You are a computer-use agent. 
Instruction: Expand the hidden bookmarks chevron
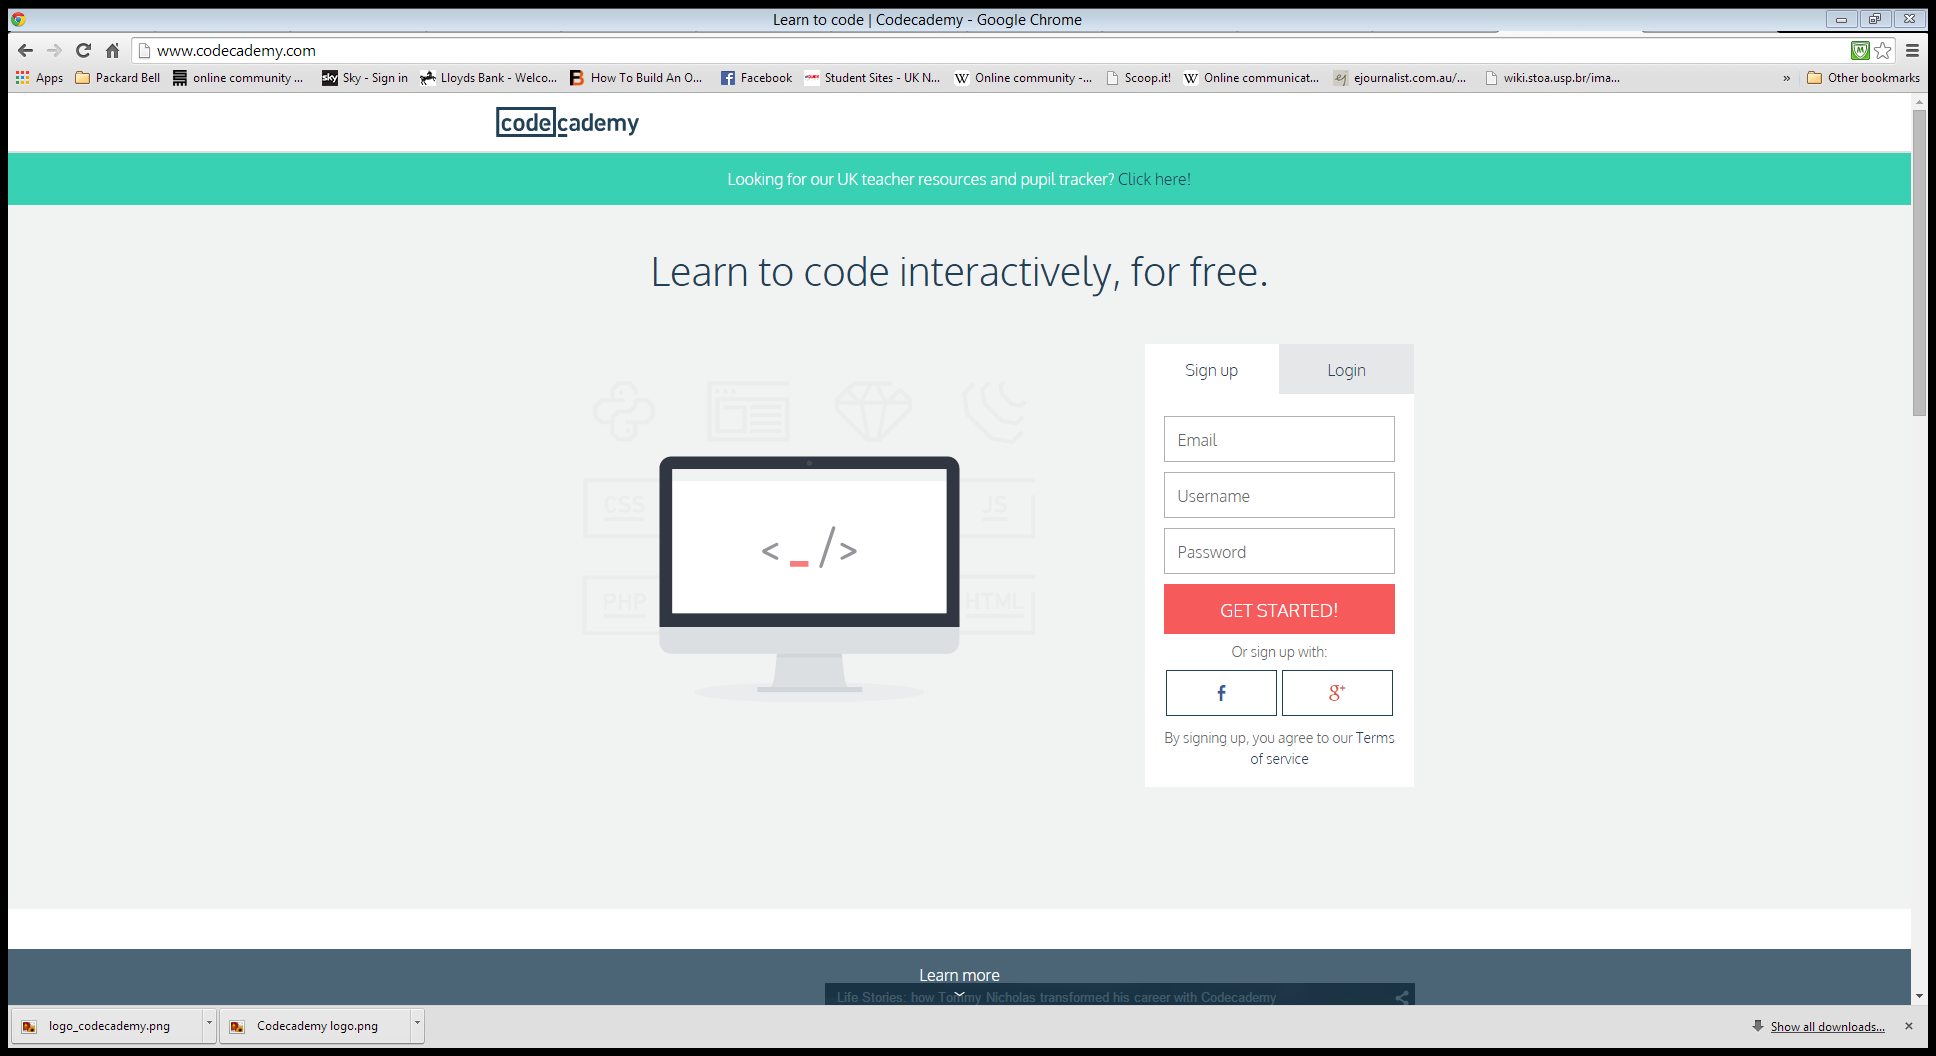point(1786,78)
